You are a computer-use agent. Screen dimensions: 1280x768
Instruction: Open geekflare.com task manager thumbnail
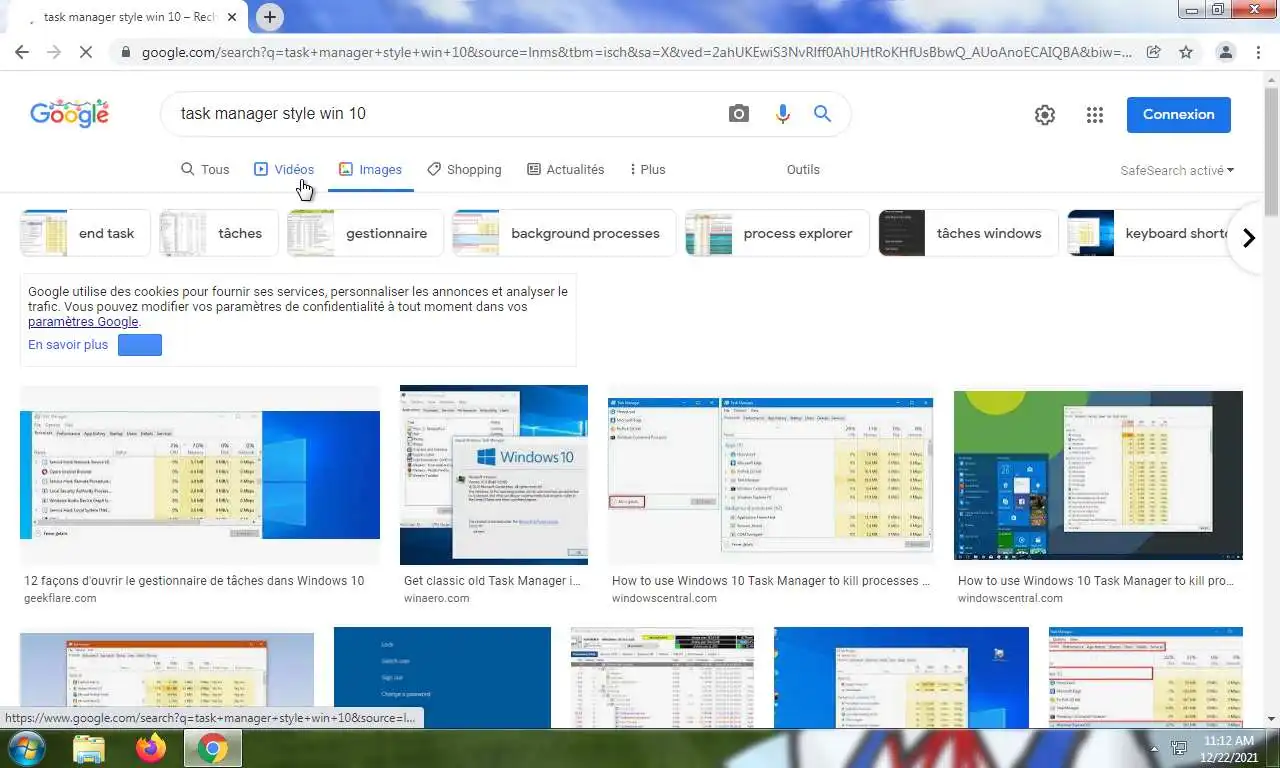200,475
